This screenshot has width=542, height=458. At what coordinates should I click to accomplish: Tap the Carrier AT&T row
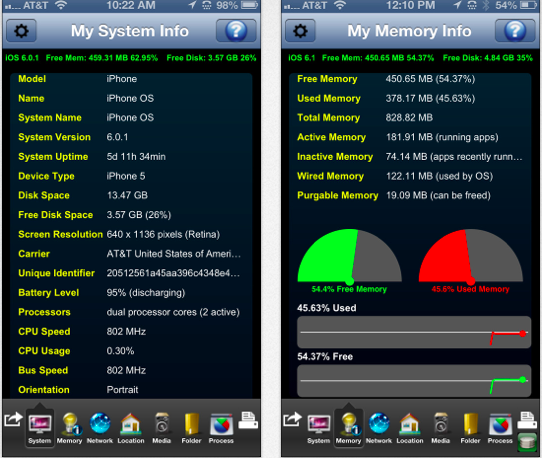[x=131, y=254]
